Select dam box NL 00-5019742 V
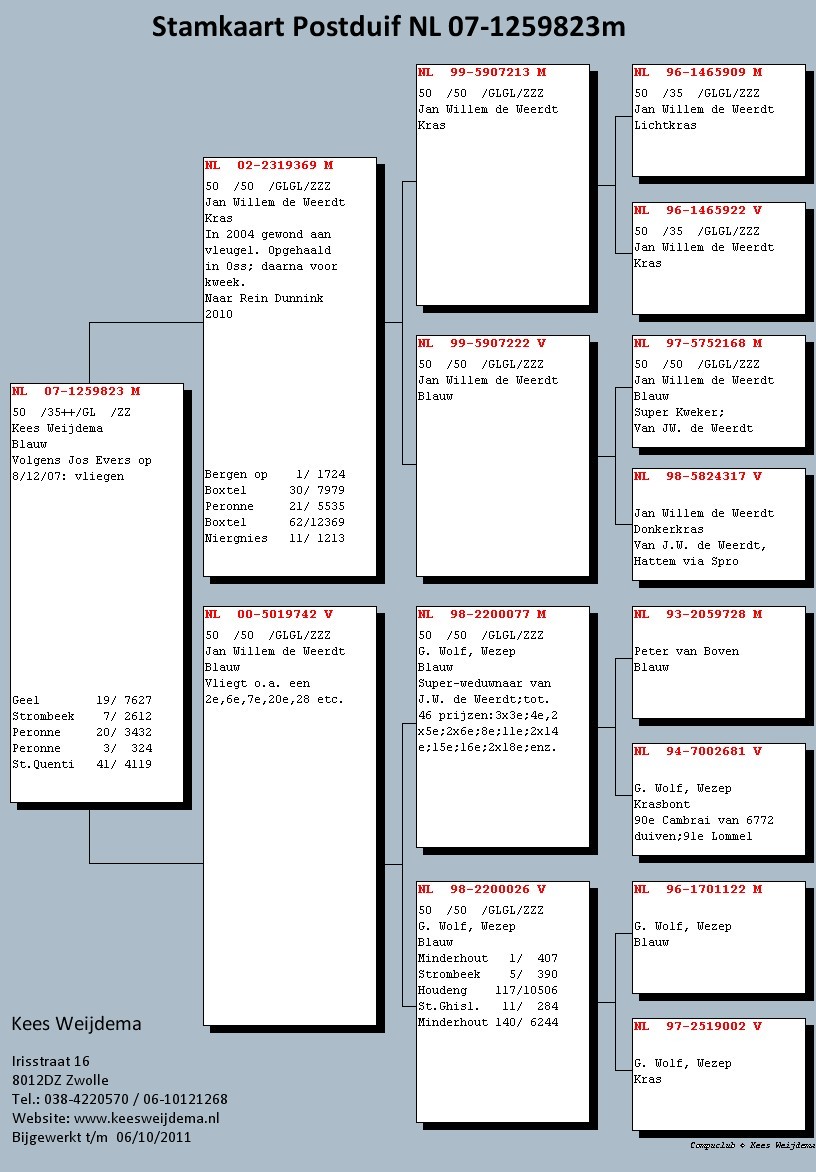Screen dimensions: 816x1172 290,815
